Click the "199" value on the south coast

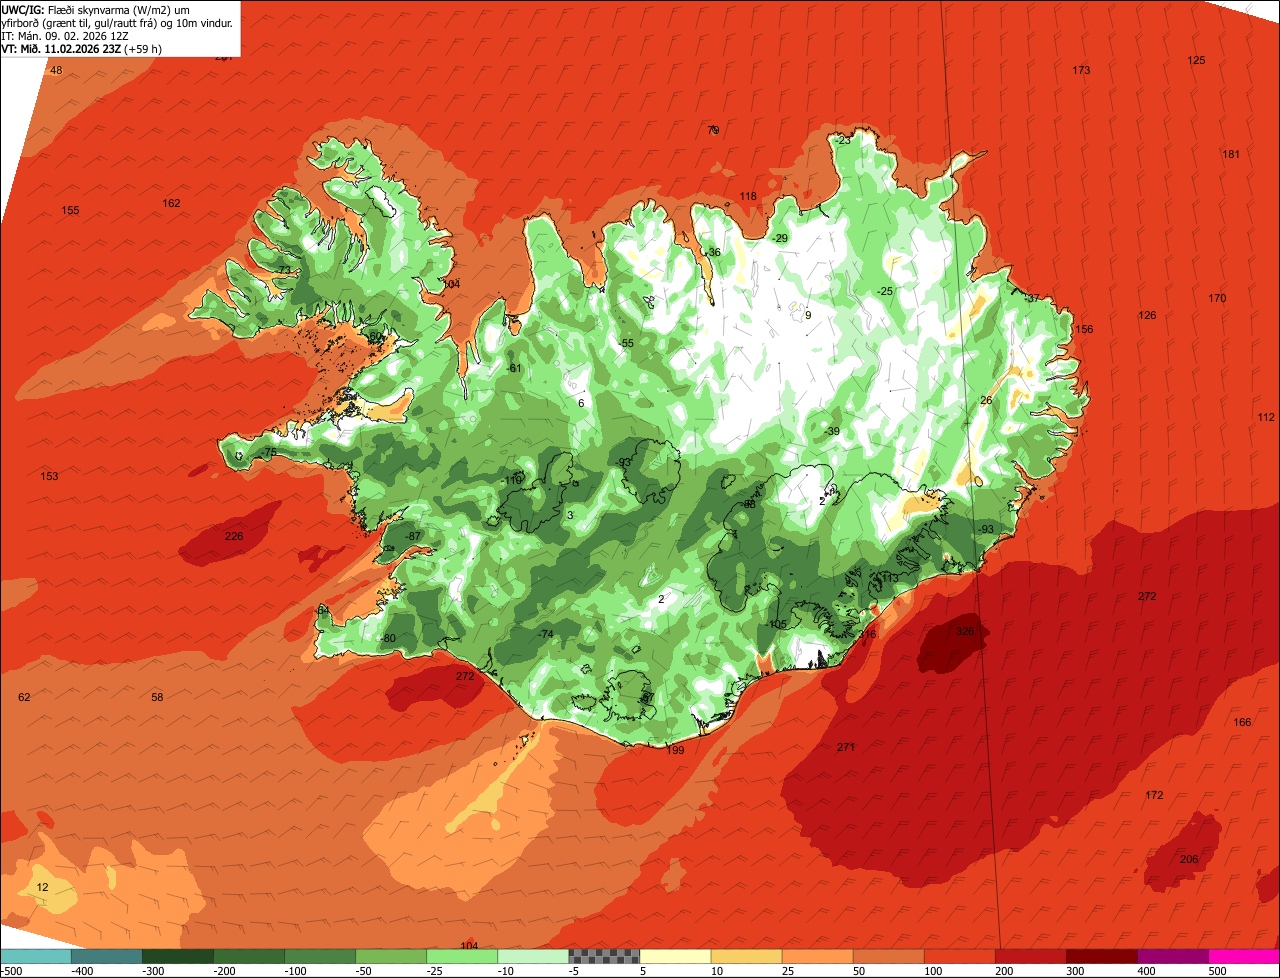click(x=675, y=750)
